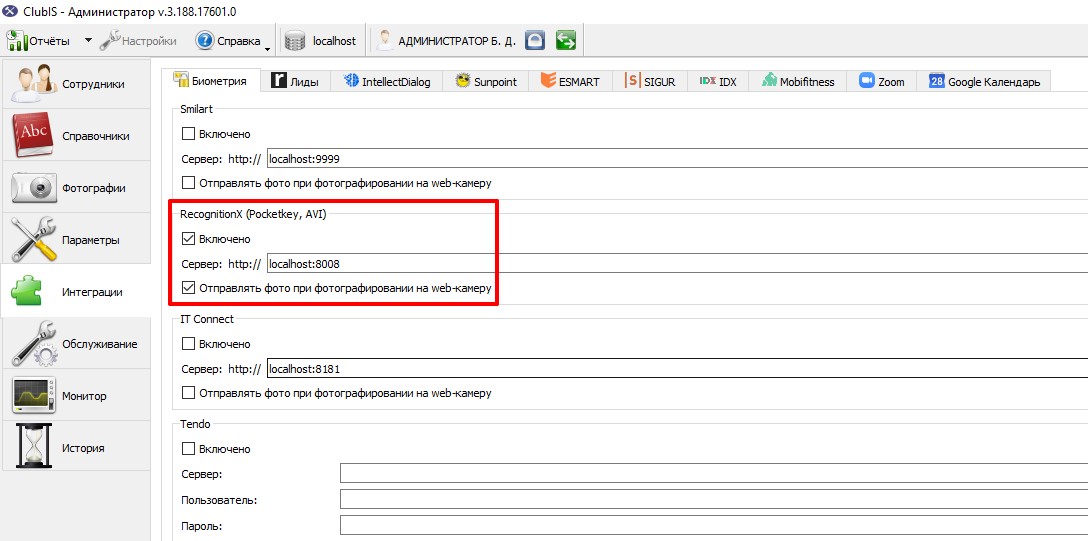This screenshot has height=541, width=1088.
Task: Enable the Smilart Включено checkbox
Action: point(188,134)
